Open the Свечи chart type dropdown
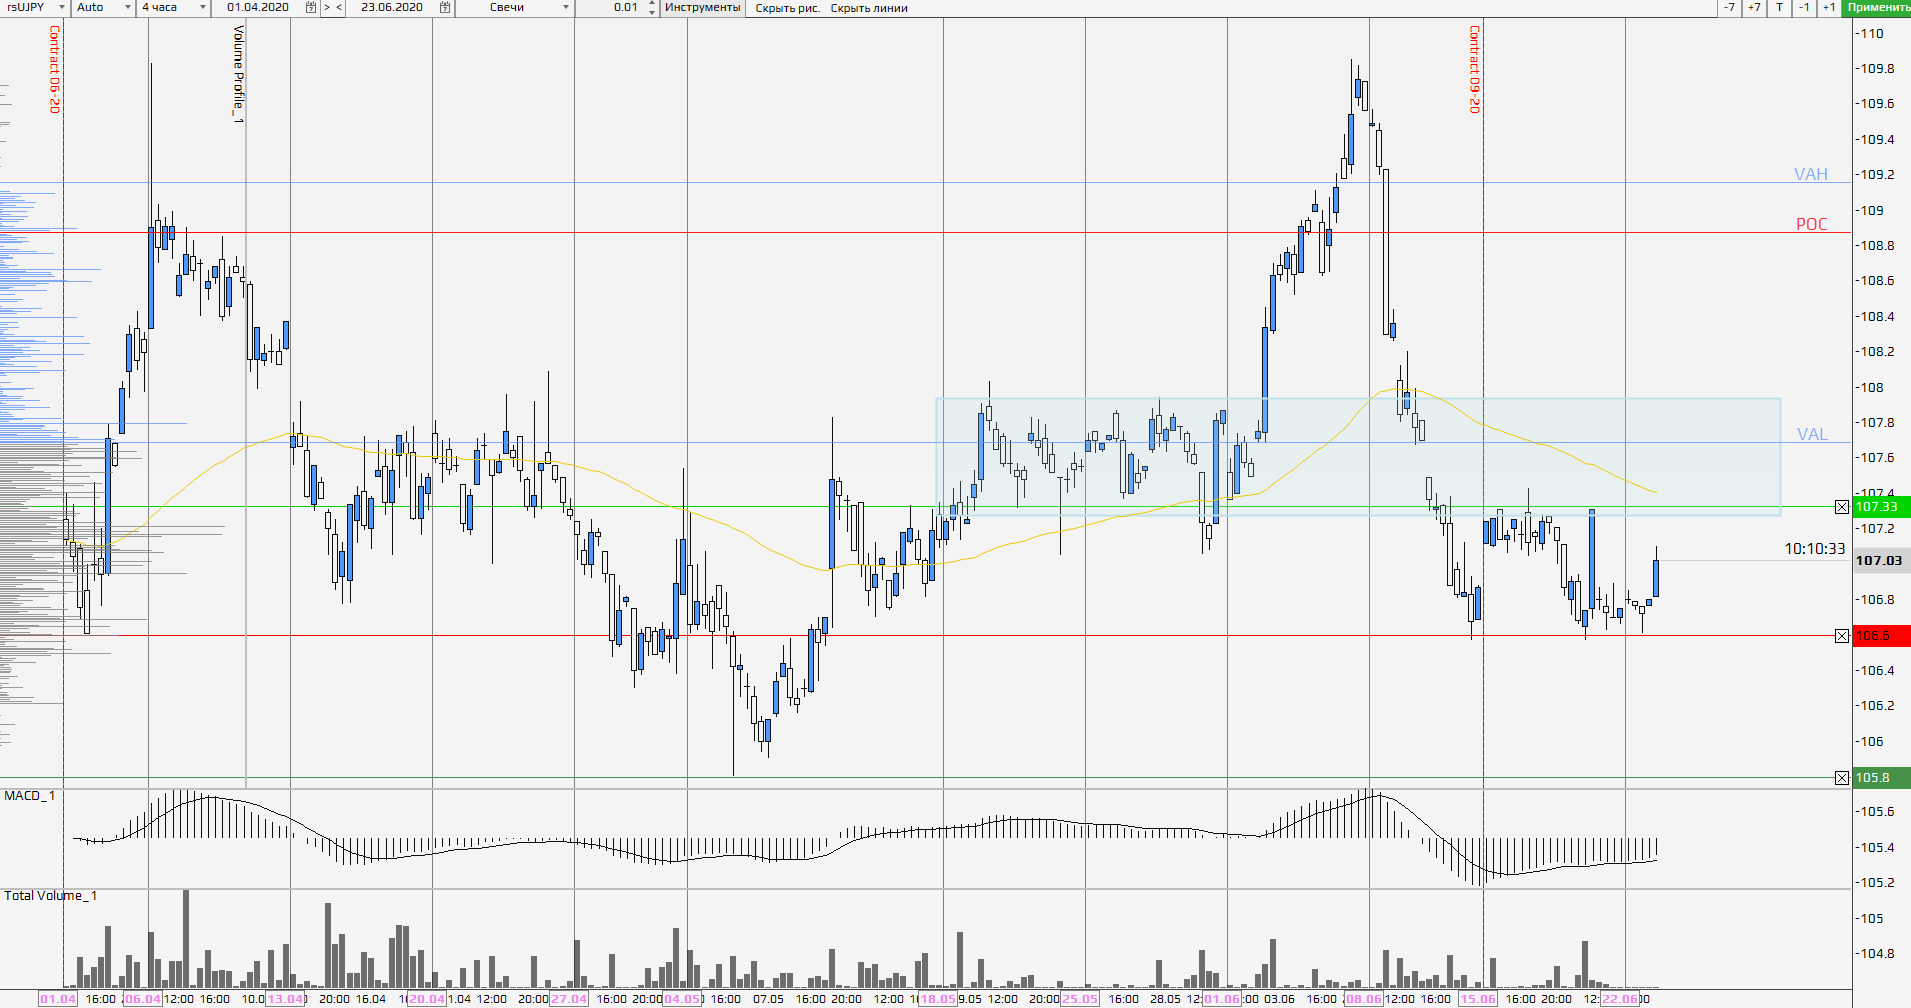The height and width of the screenshot is (1008, 1911). [x=565, y=8]
